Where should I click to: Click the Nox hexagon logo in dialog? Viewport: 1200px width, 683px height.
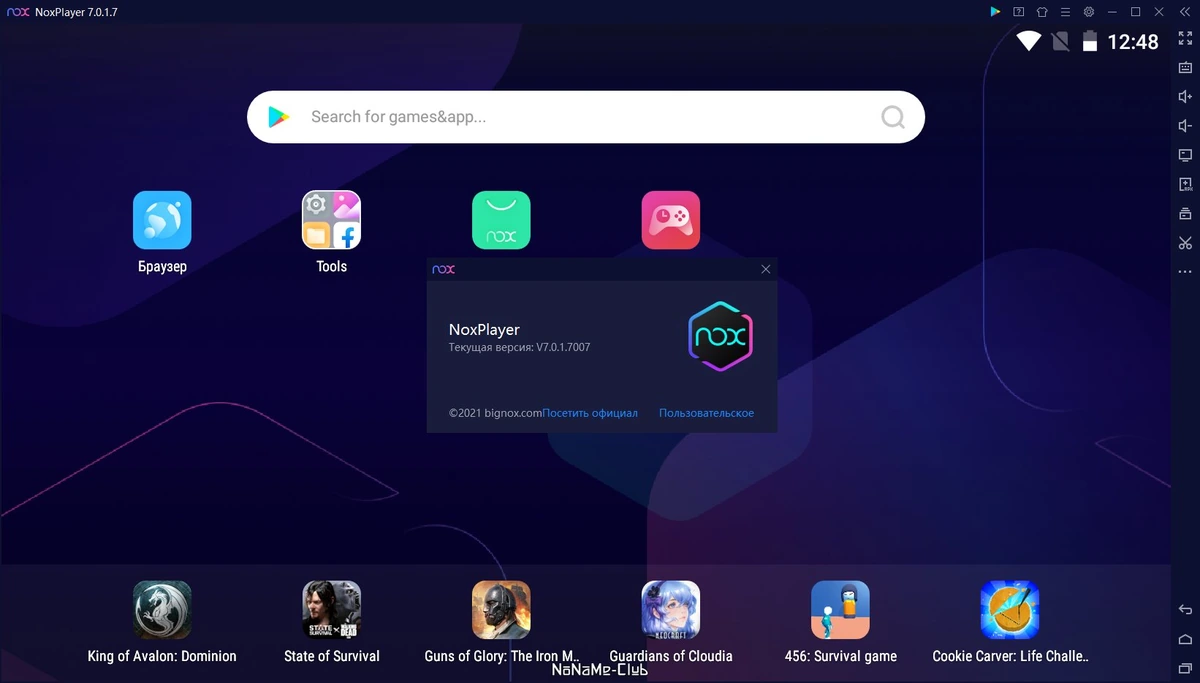pos(720,336)
